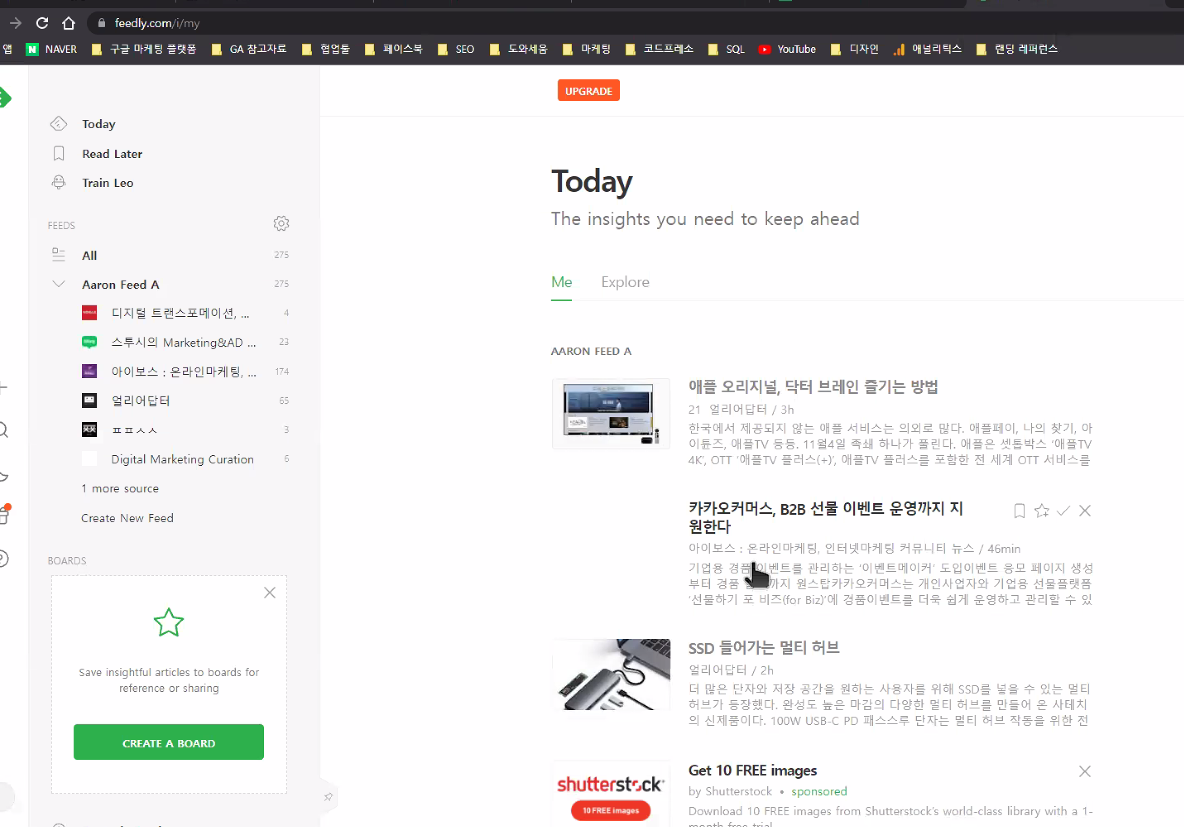Select the All feeds list icon

(58, 255)
